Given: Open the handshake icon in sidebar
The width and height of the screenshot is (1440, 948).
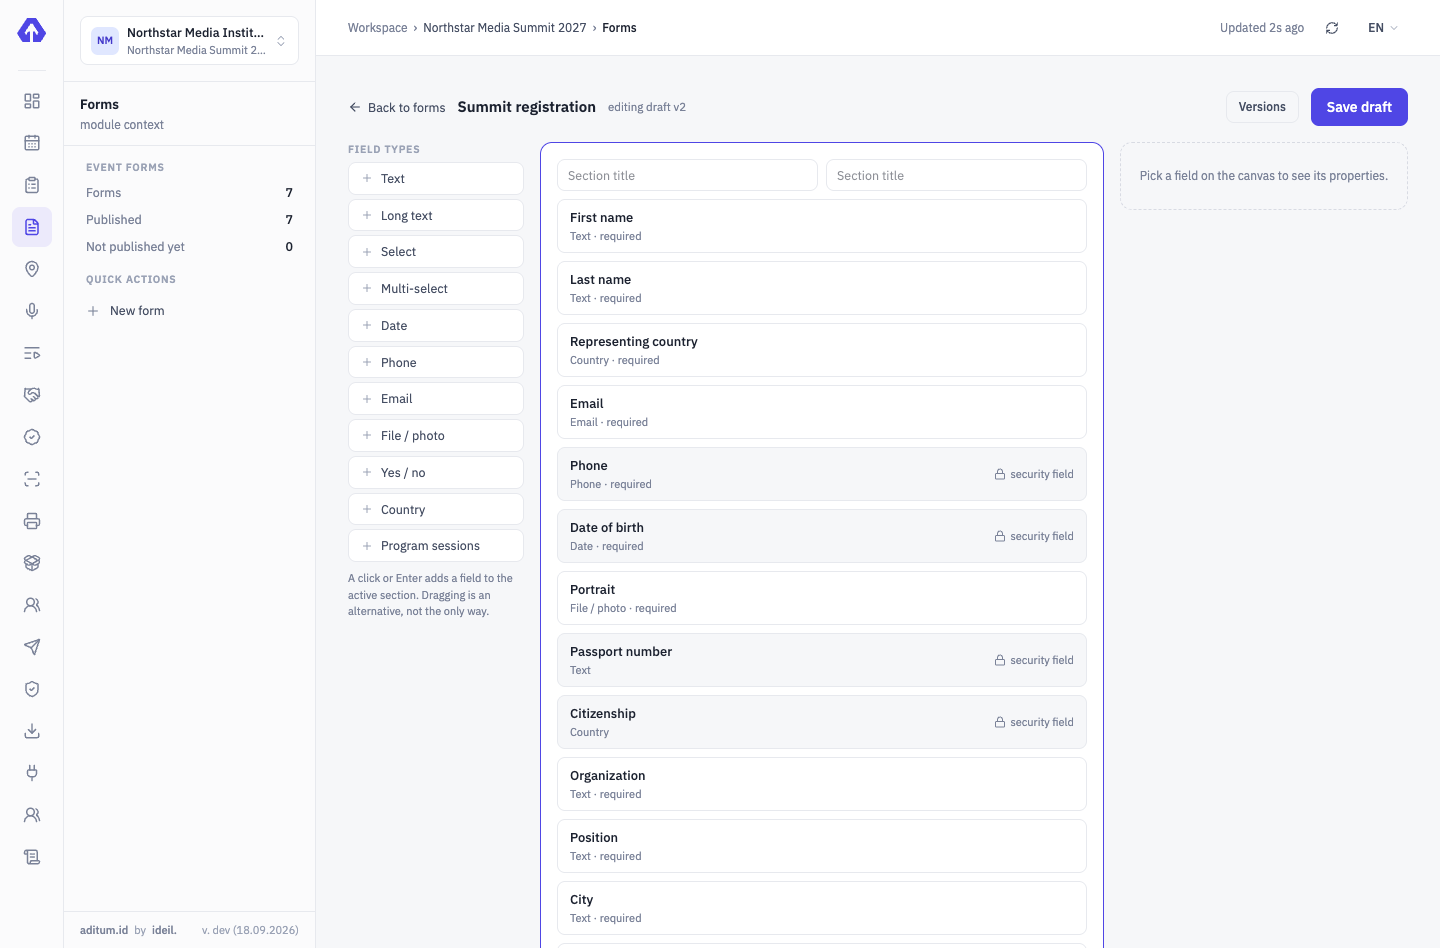Looking at the screenshot, I should pos(32,395).
